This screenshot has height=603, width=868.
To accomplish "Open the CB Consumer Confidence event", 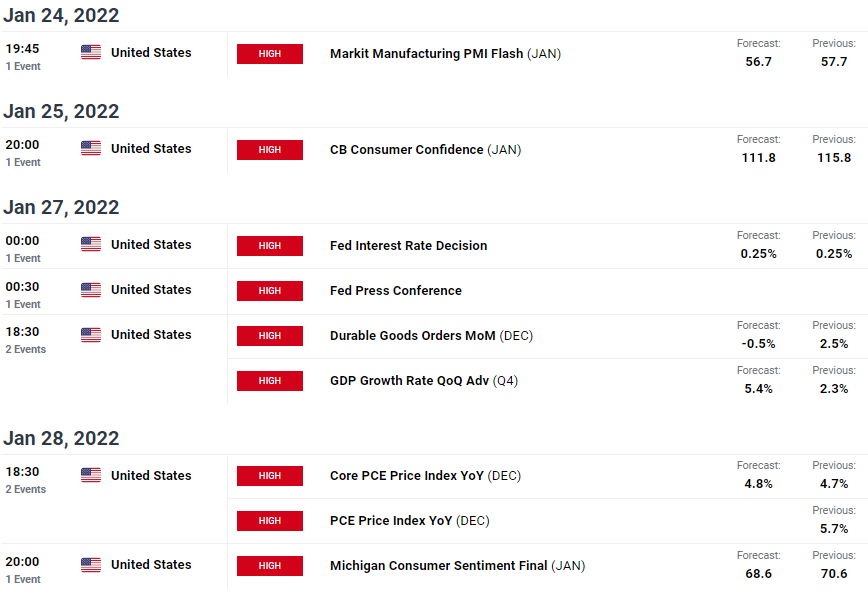I will pyautogui.click(x=408, y=150).
